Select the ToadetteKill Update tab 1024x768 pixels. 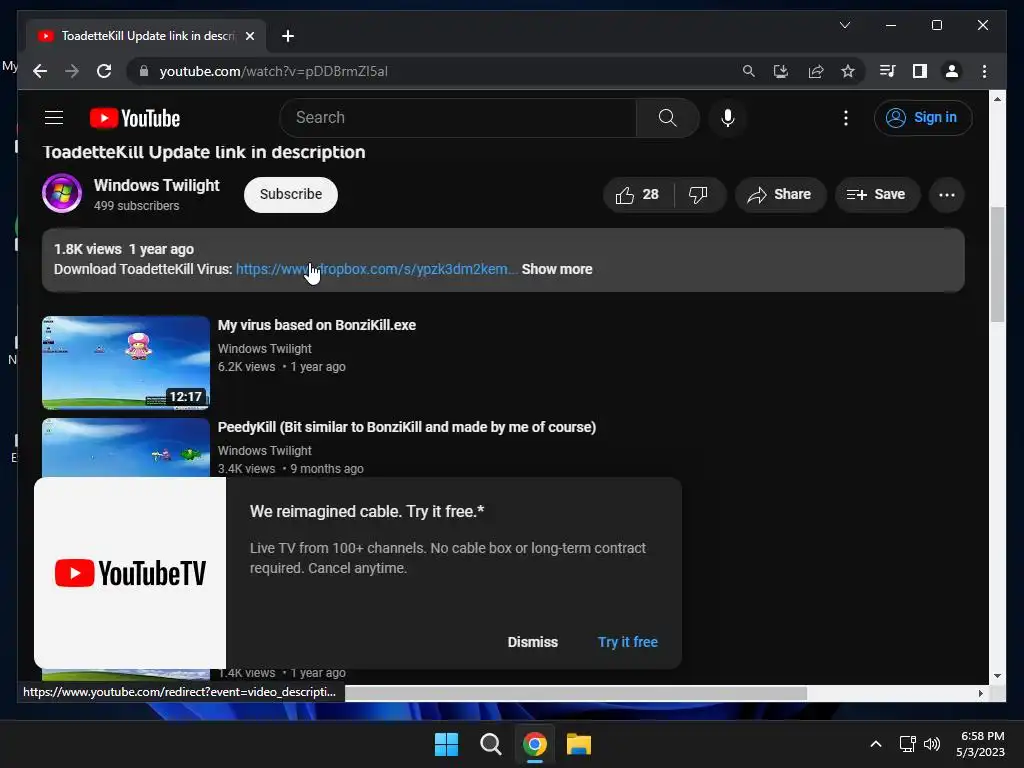pyautogui.click(x=146, y=36)
